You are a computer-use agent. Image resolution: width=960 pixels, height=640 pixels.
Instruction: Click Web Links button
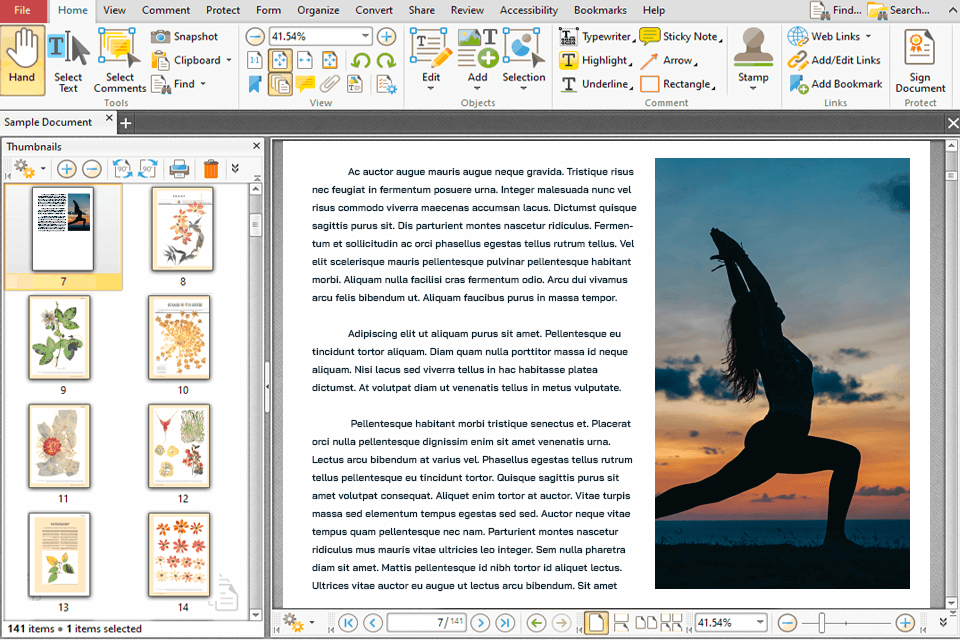(823, 37)
